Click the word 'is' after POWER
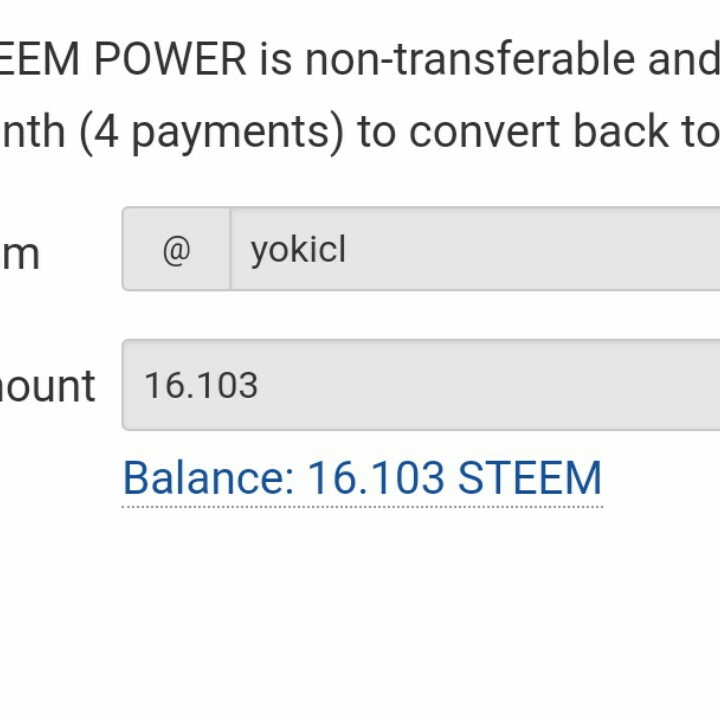This screenshot has width=720, height=720. click(x=276, y=60)
